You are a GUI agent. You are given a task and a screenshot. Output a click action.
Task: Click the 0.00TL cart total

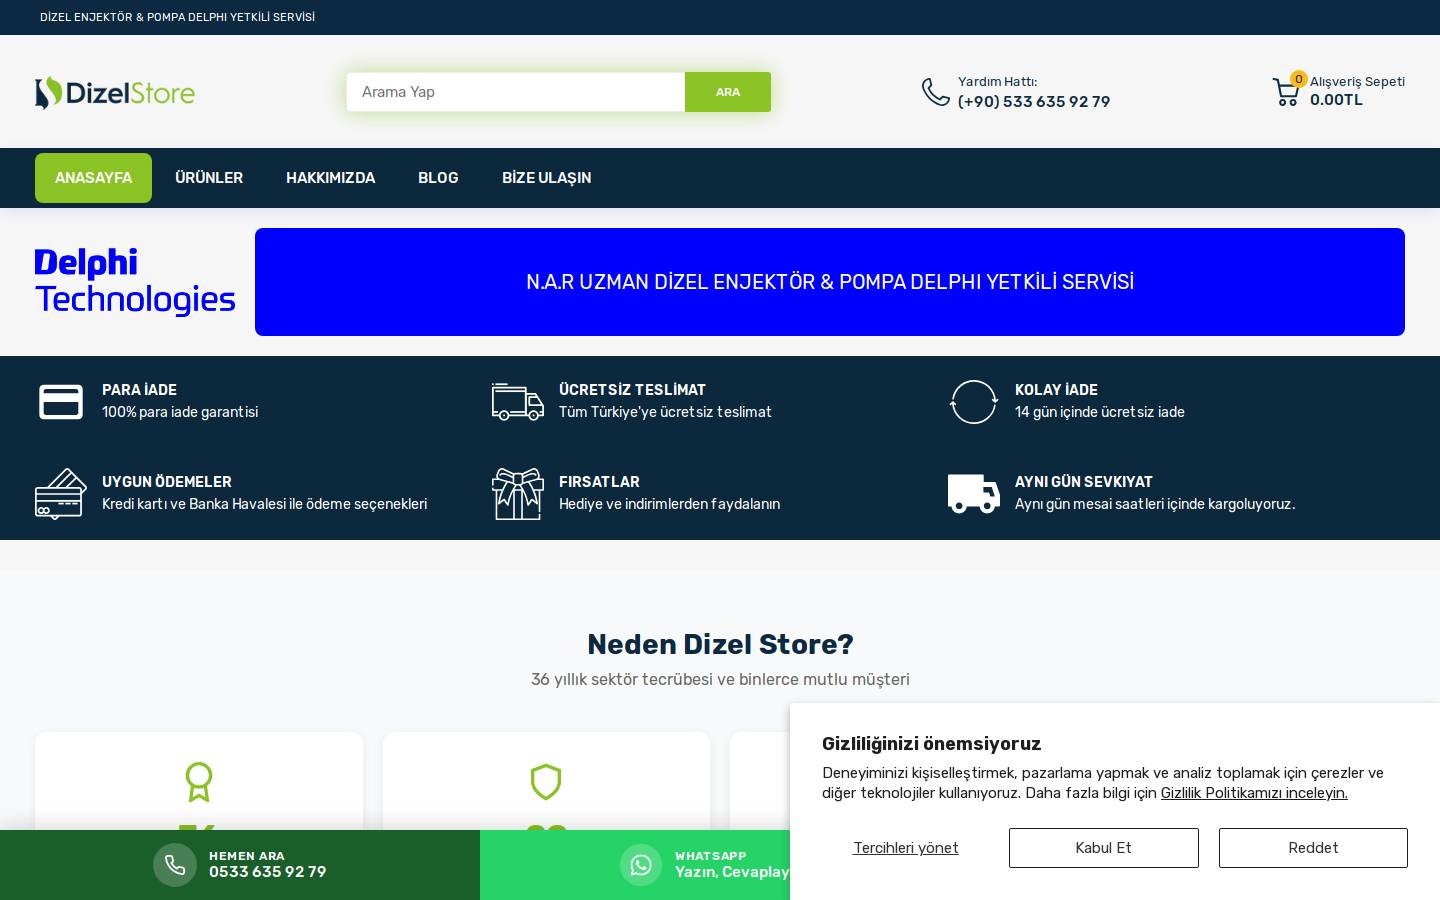pyautogui.click(x=1336, y=100)
